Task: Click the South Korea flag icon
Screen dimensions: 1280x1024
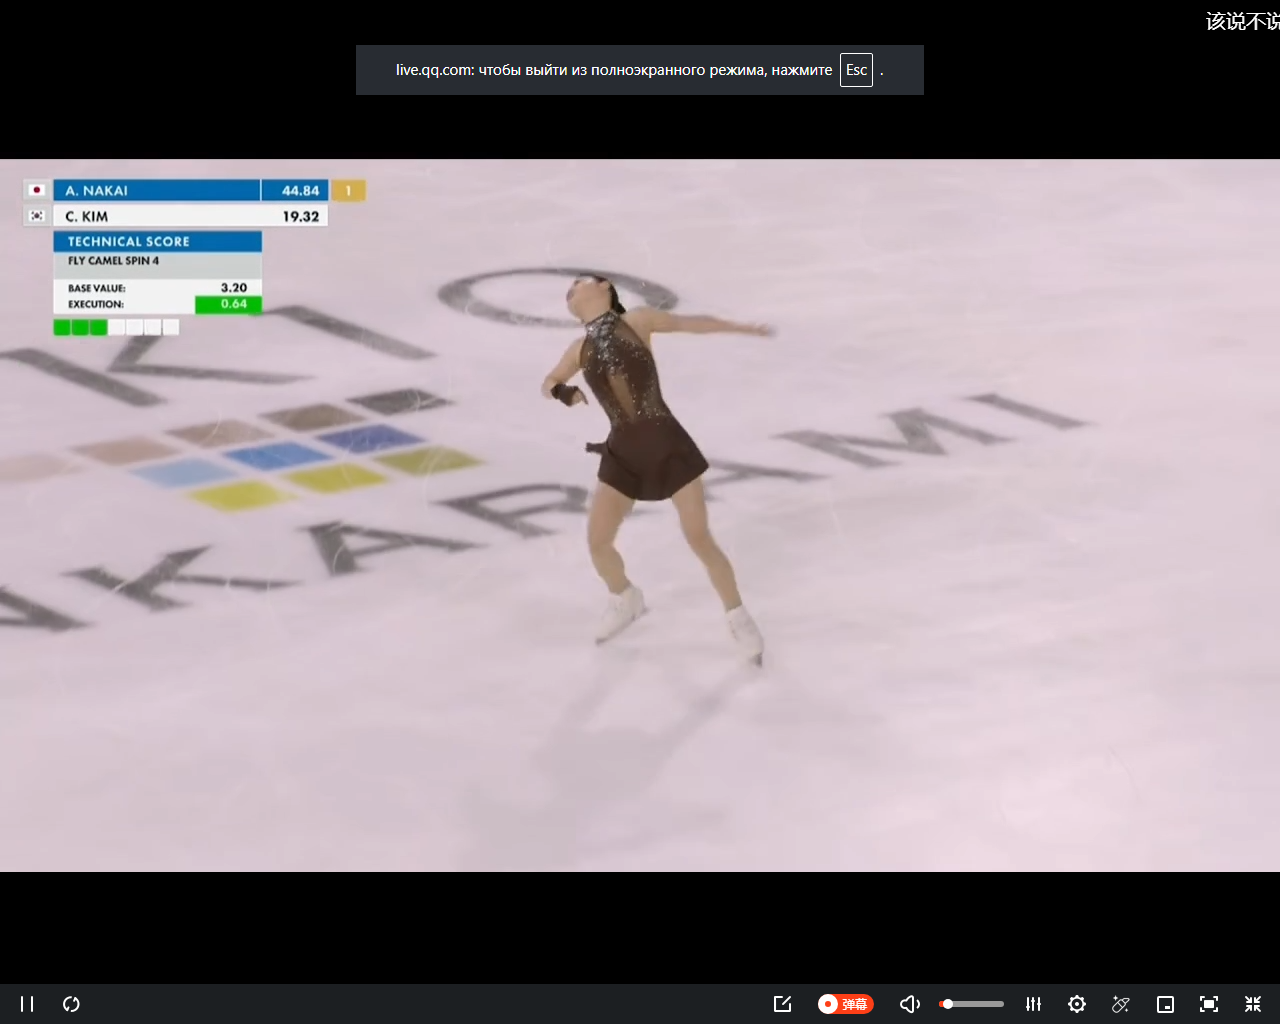Action: (x=37, y=216)
